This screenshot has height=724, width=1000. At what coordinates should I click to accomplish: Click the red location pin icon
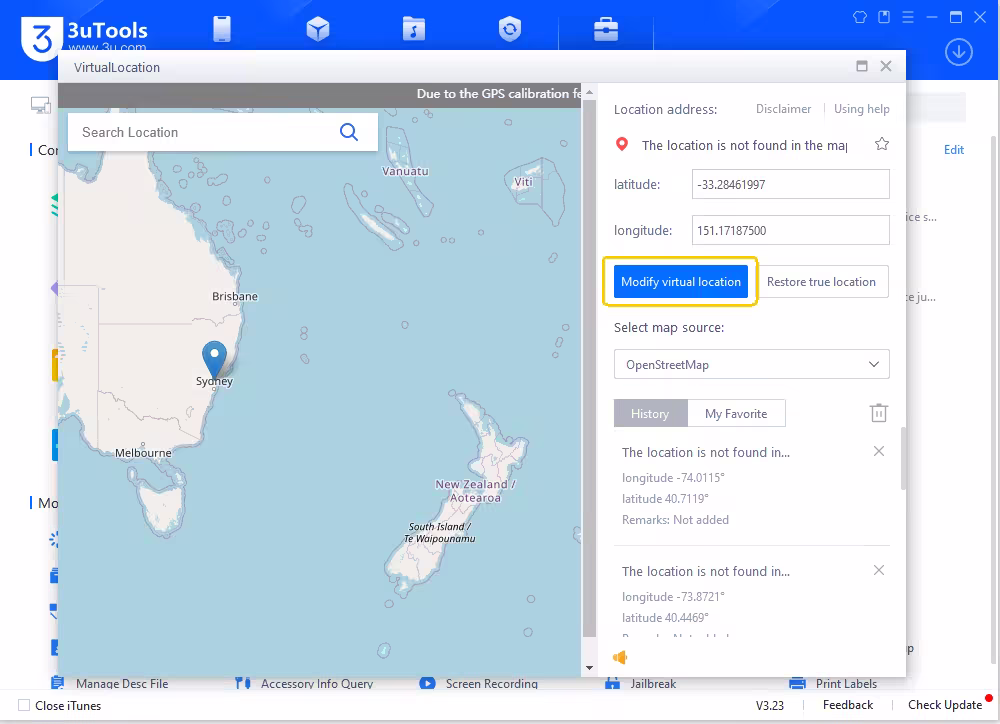click(x=622, y=145)
